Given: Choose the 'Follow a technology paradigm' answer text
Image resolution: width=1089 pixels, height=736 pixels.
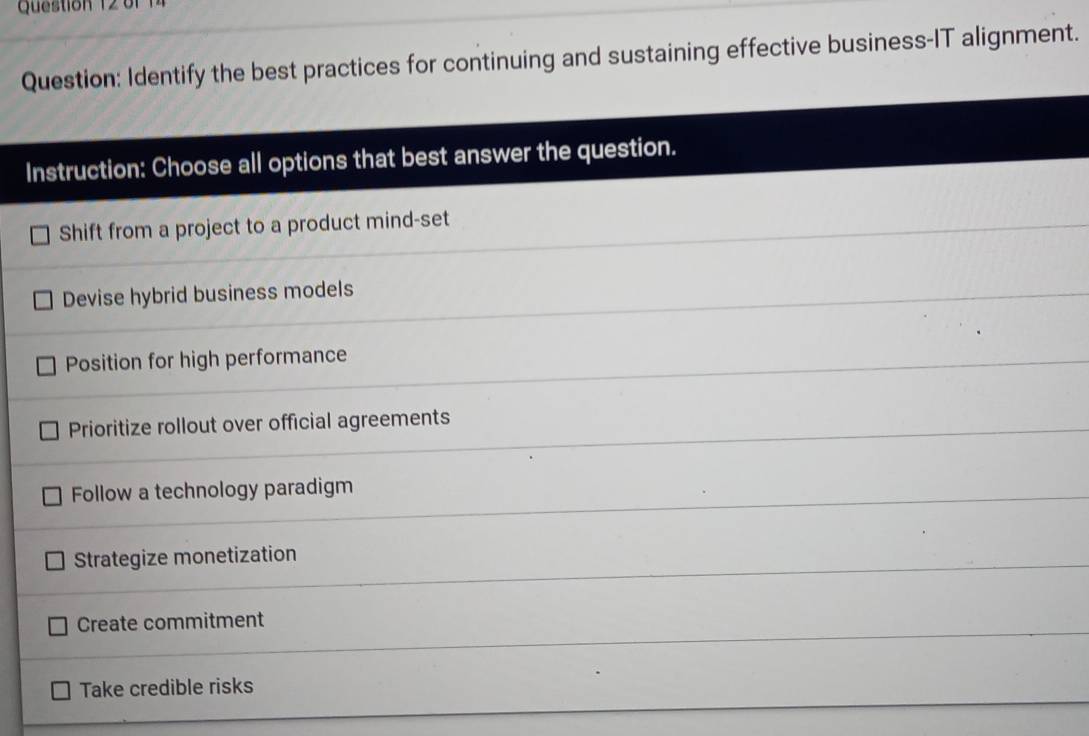Looking at the screenshot, I should [212, 490].
